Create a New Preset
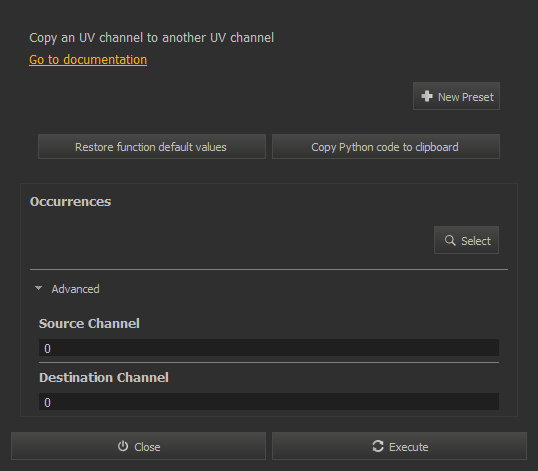Image resolution: width=538 pixels, height=471 pixels. click(x=456, y=96)
